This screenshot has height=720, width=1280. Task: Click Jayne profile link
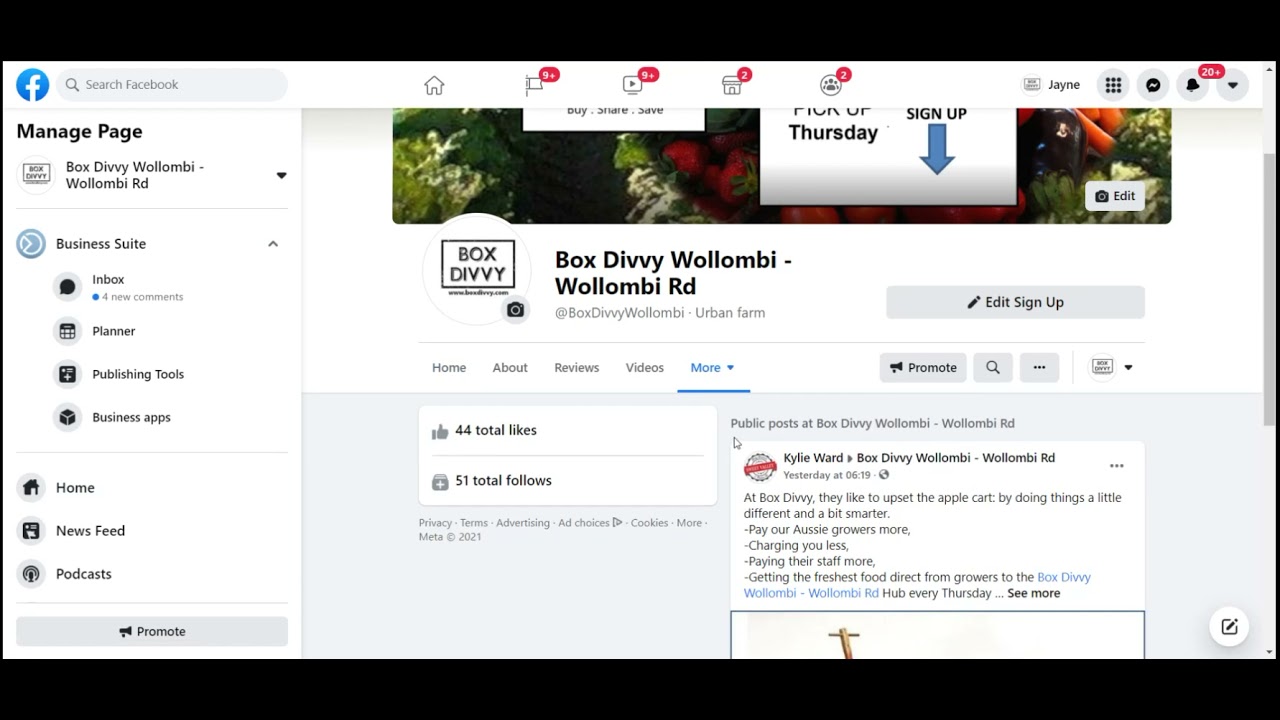point(1052,85)
